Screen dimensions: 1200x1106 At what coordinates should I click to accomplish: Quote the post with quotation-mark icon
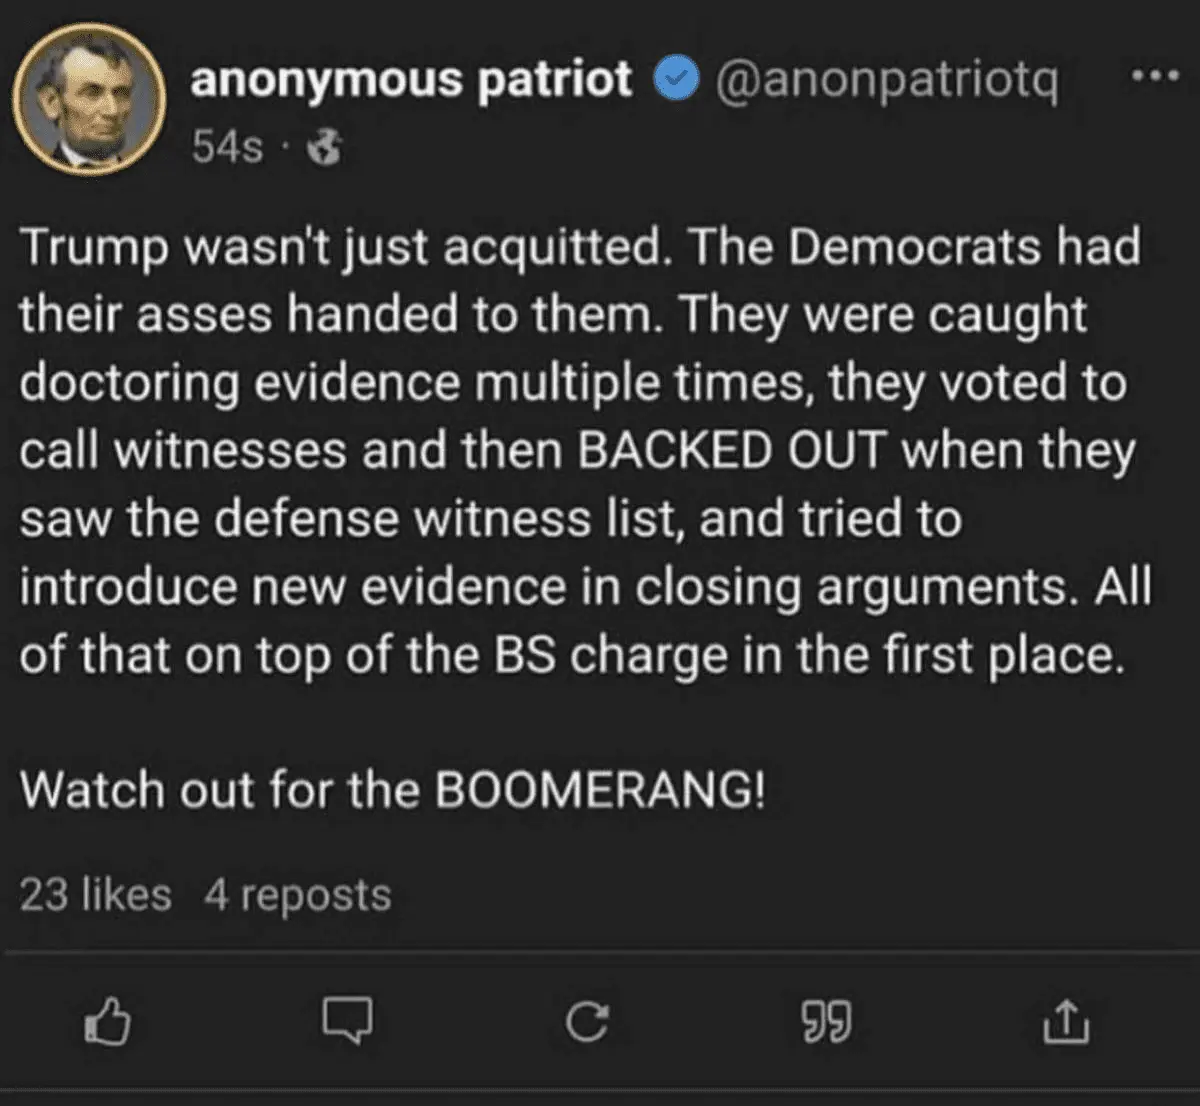coord(826,1022)
